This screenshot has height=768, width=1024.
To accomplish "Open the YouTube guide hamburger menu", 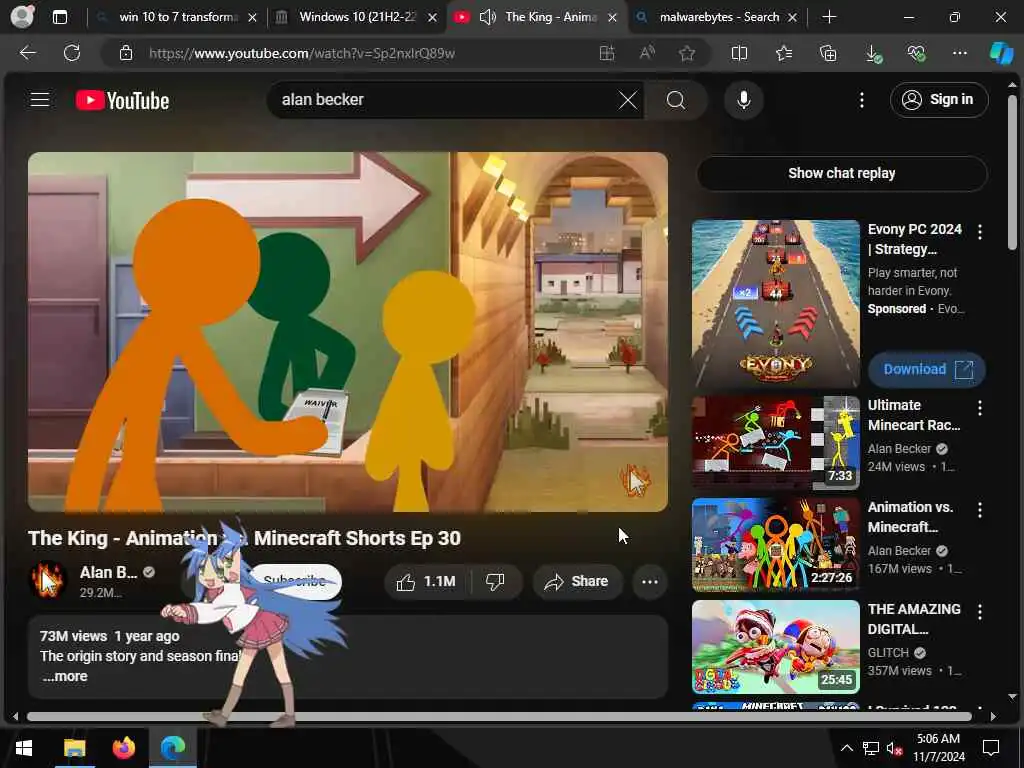I will [40, 99].
